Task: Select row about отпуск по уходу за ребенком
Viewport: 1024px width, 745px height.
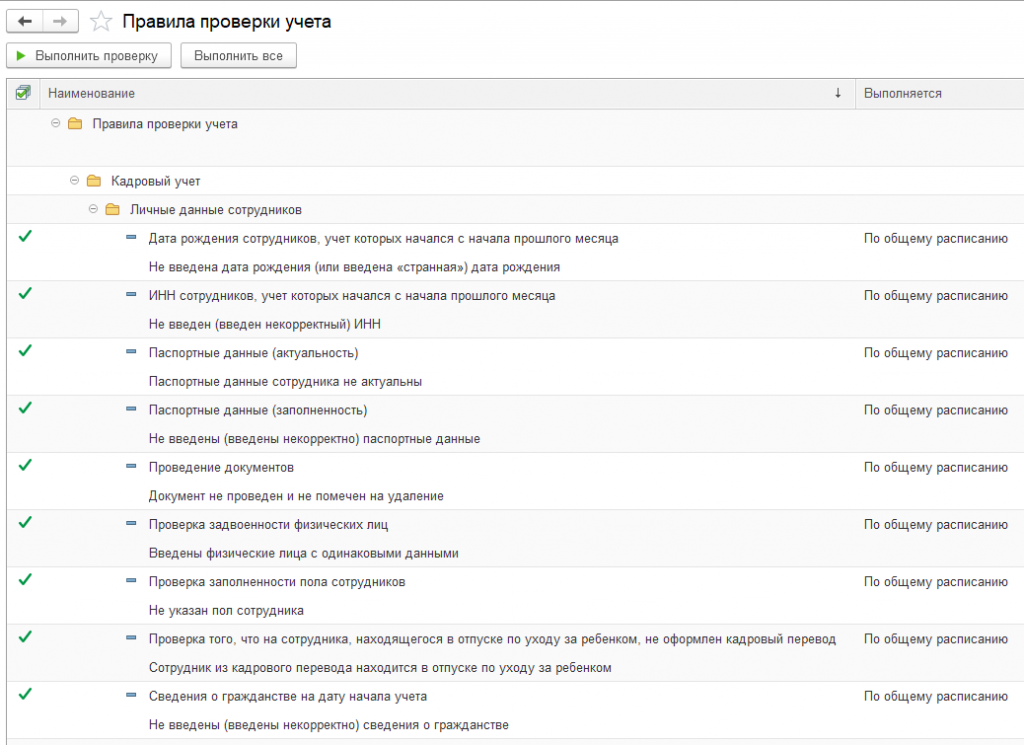Action: pos(515,653)
